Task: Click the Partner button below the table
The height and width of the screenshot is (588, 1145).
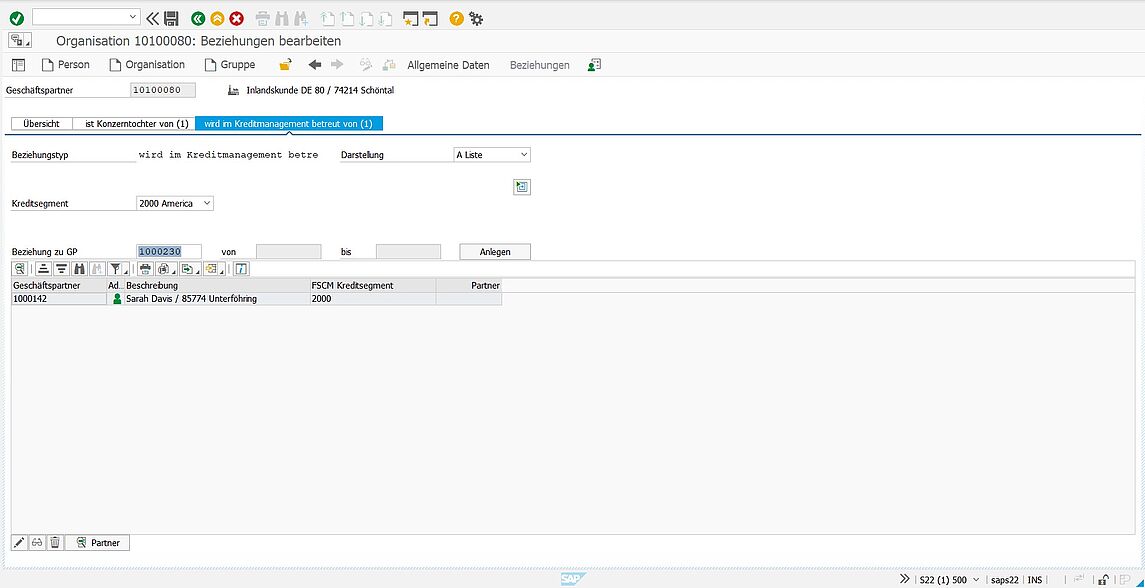Action: point(97,542)
